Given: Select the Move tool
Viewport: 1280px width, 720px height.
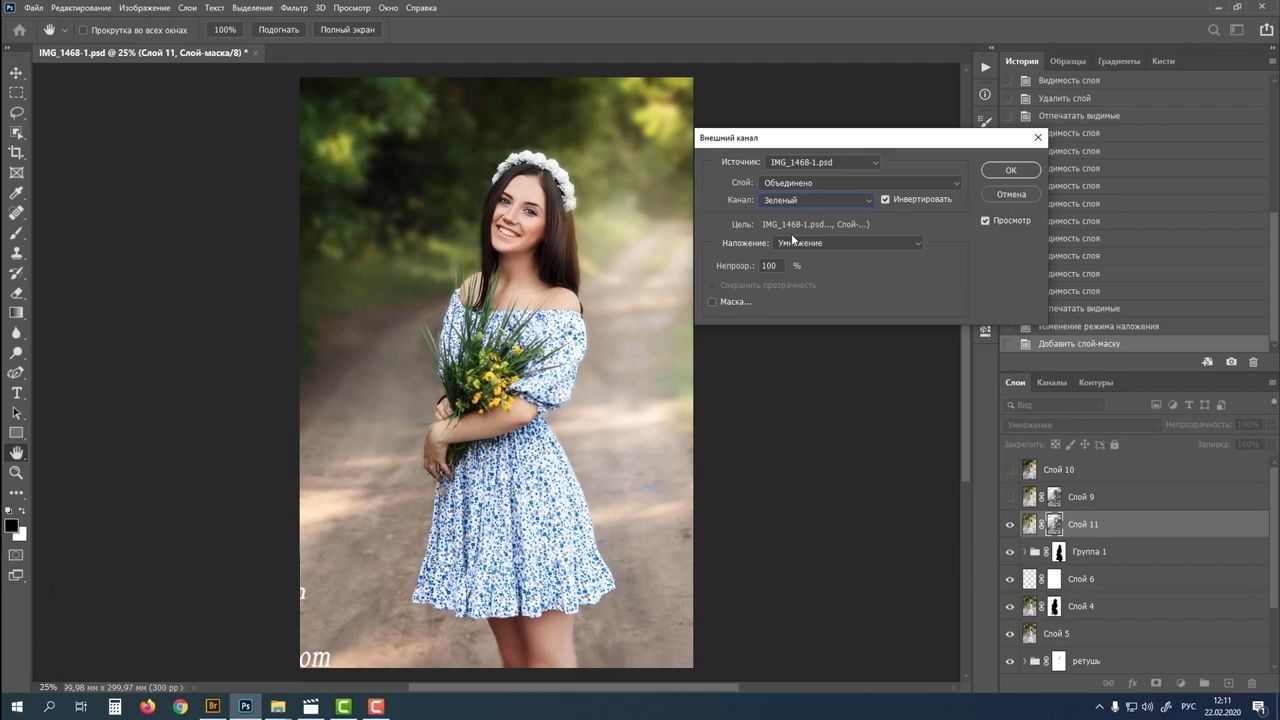Looking at the screenshot, I should tap(16, 73).
